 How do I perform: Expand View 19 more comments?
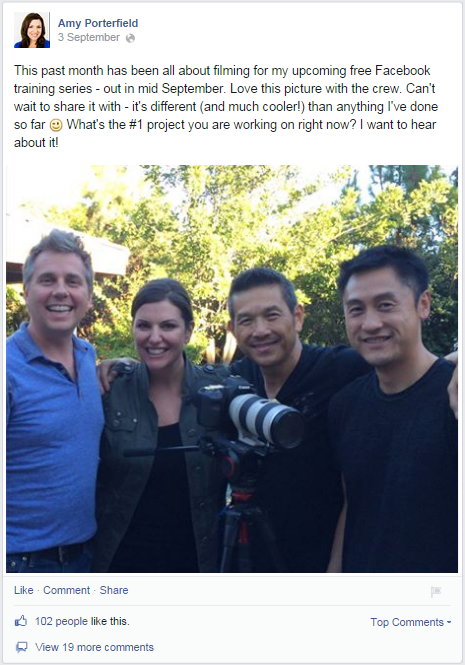94,647
